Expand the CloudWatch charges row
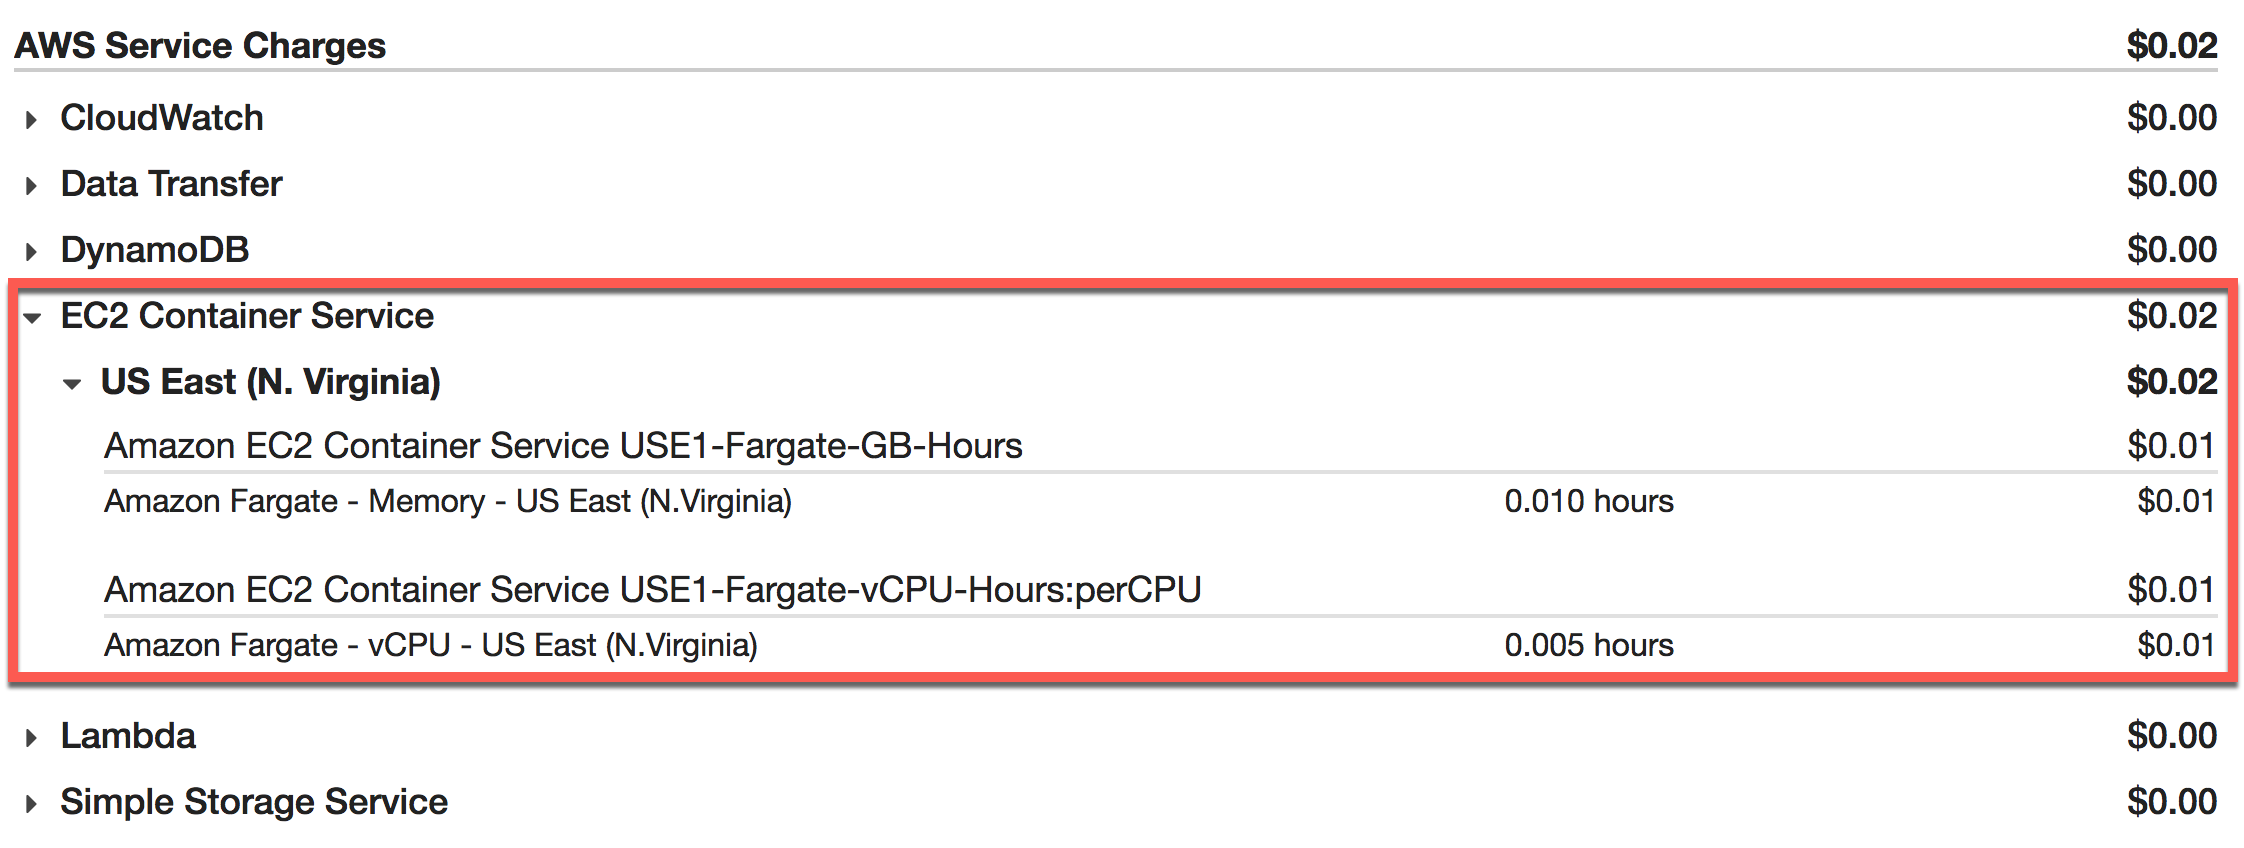 pos(31,120)
